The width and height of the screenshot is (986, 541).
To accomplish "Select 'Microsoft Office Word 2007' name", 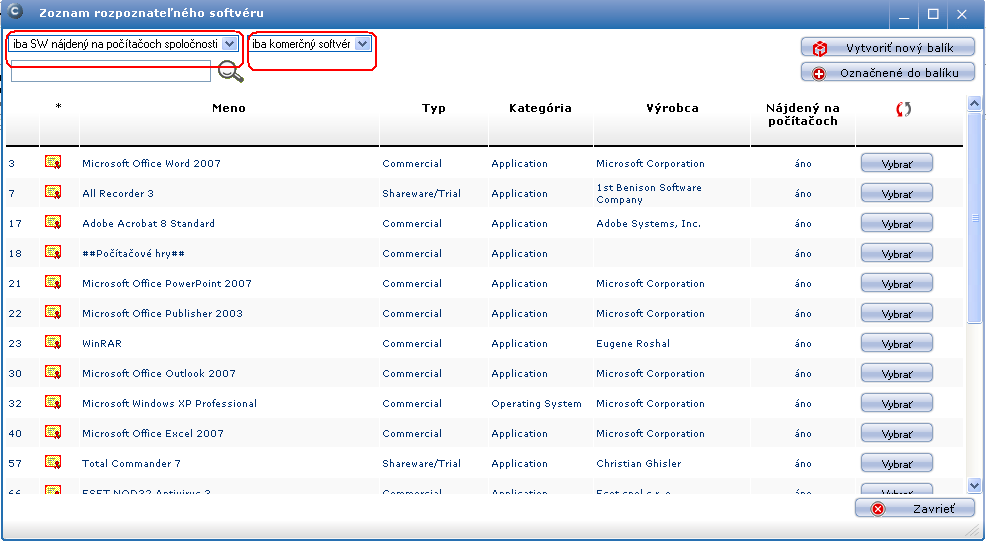I will 152,163.
